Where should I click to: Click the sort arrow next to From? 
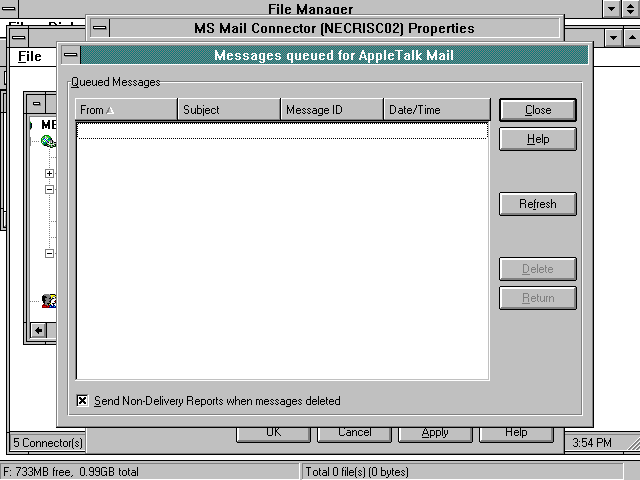(x=110, y=110)
